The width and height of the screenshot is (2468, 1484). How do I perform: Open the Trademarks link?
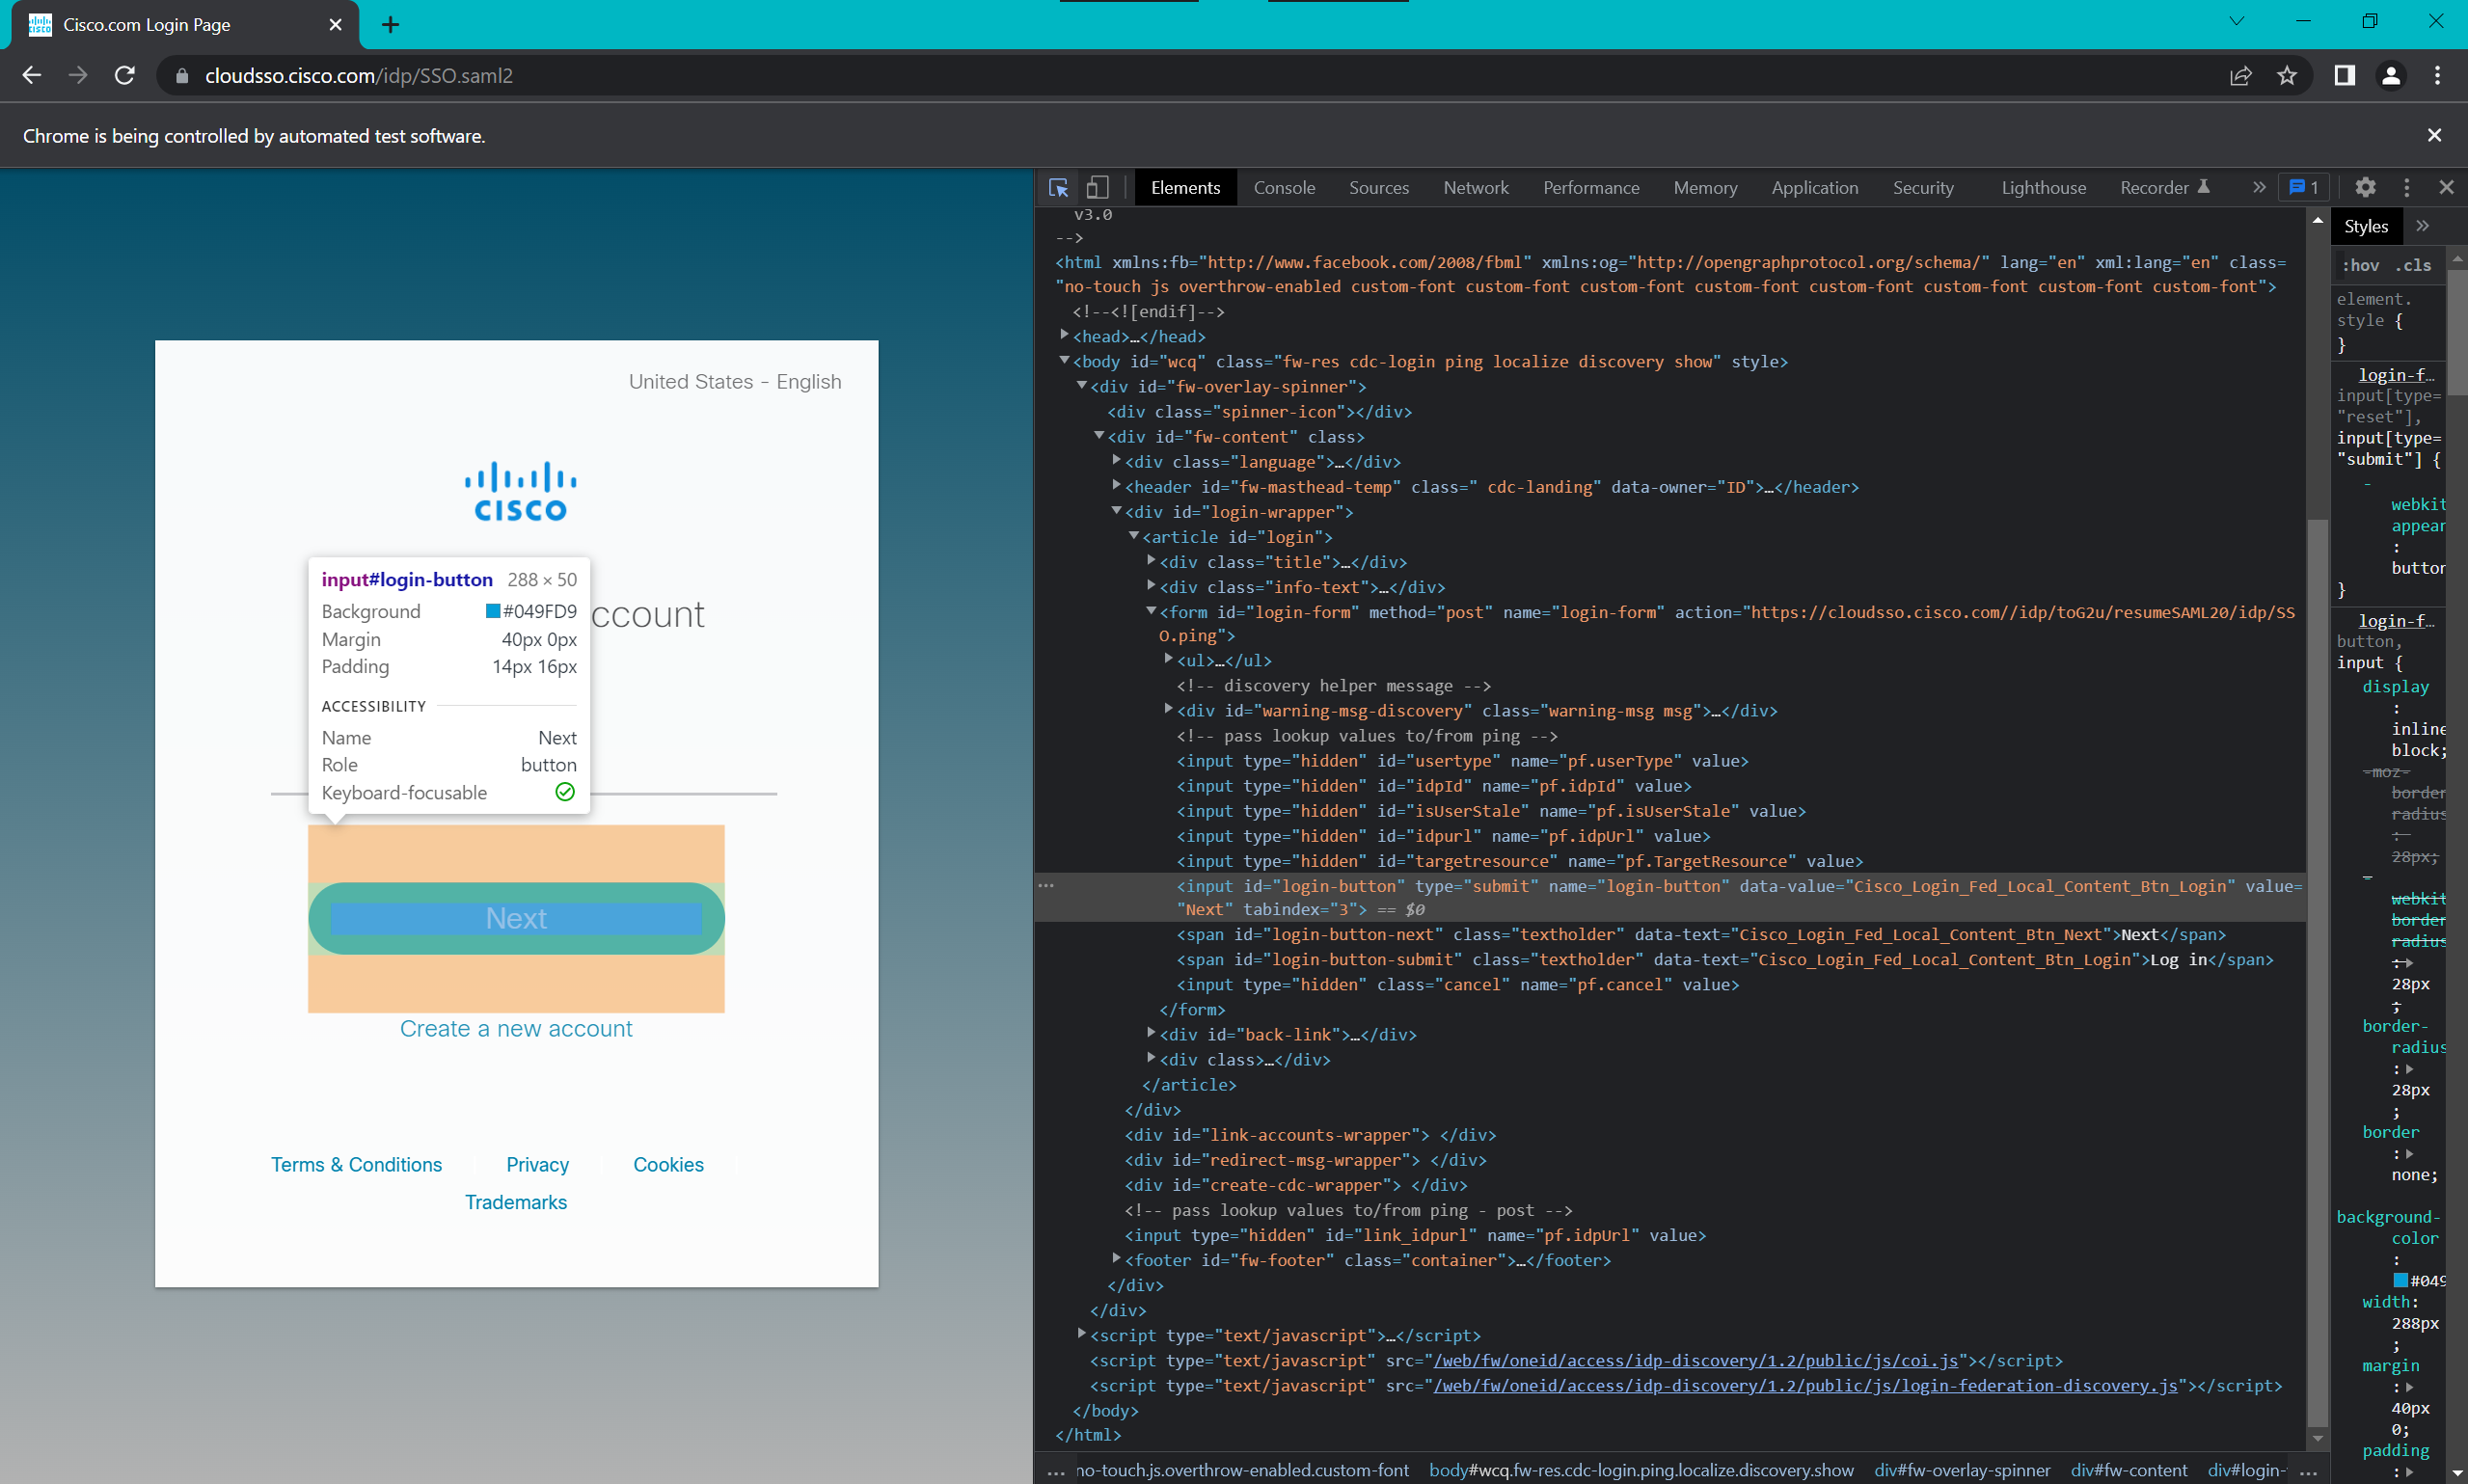pyautogui.click(x=516, y=1202)
